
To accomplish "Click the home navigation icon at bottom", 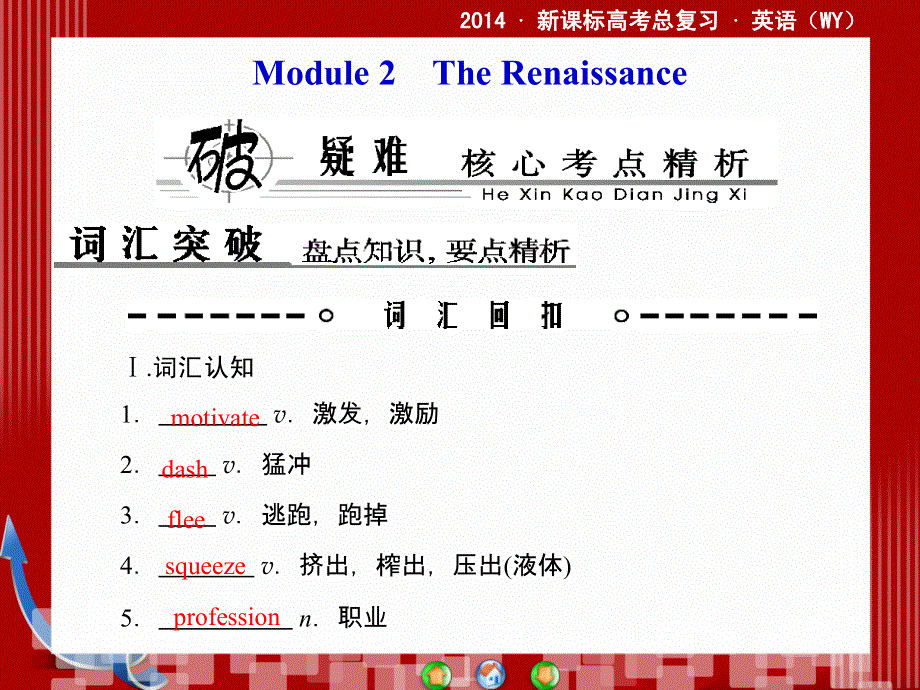I will [490, 673].
